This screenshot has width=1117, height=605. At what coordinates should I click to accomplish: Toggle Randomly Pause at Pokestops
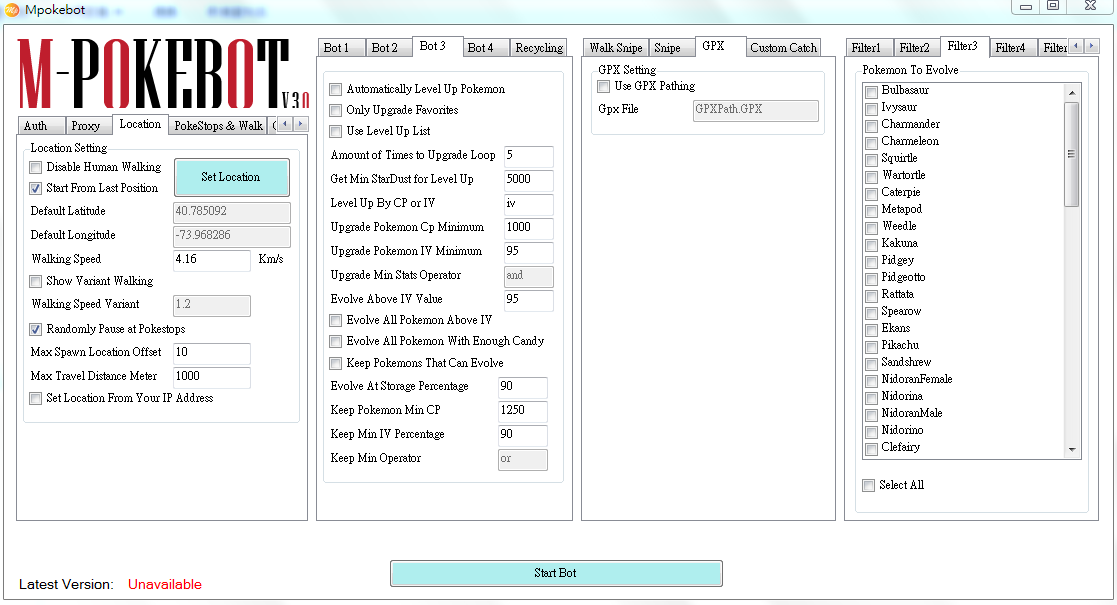click(35, 329)
